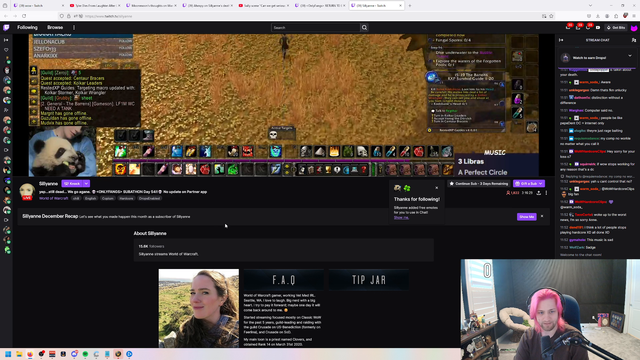Click the browser back arrow
The image size is (640, 360).
[6, 16]
